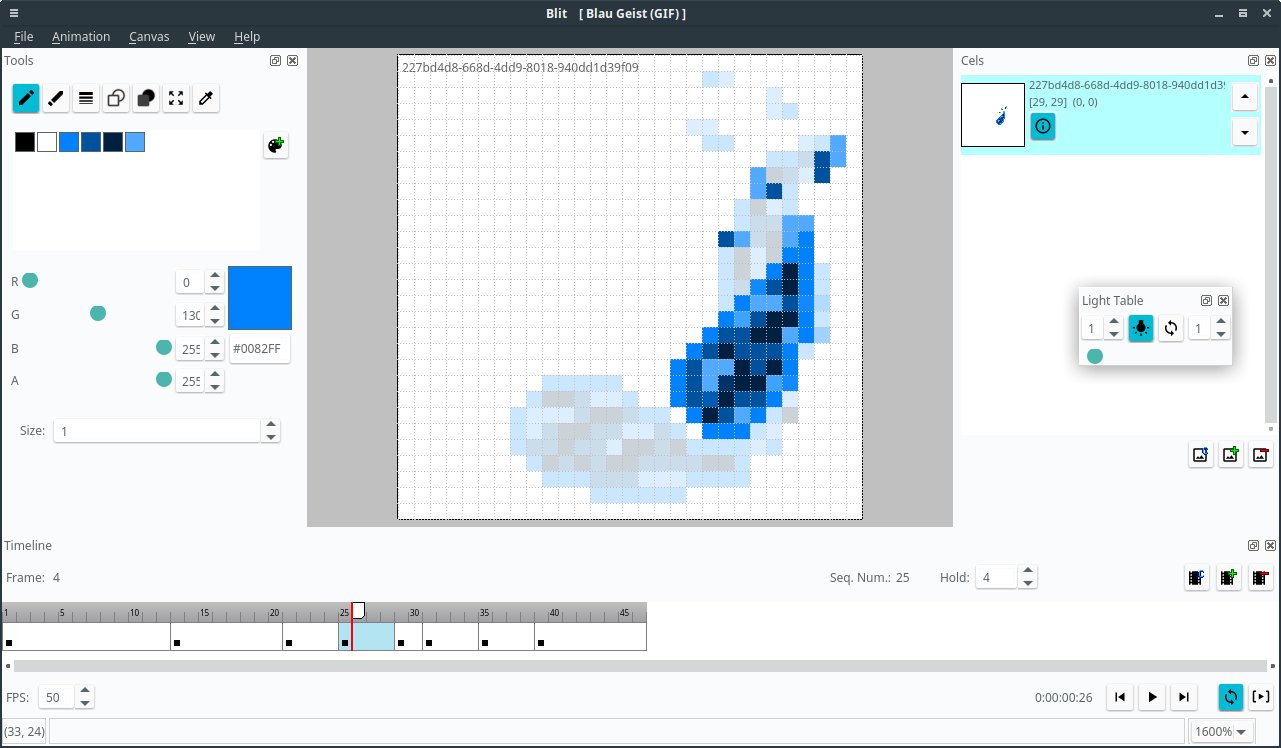Select the Pencil drawing tool

coord(26,98)
